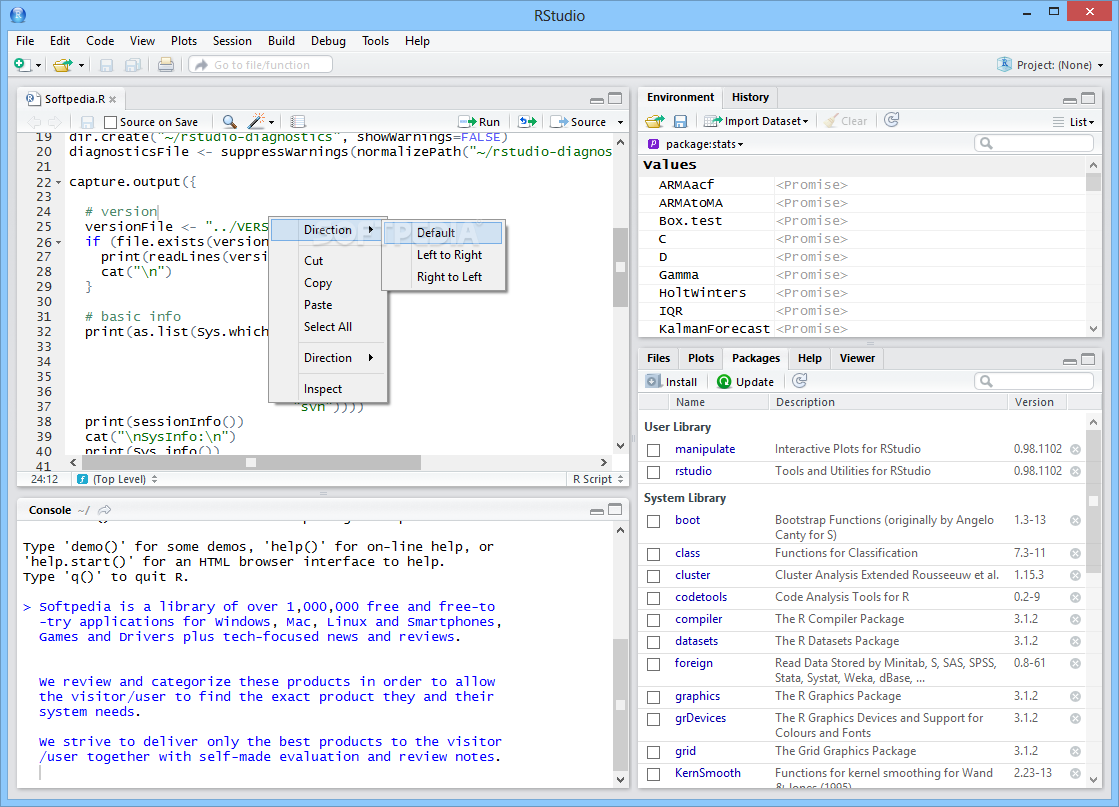Switch to the Files tab

coord(659,358)
